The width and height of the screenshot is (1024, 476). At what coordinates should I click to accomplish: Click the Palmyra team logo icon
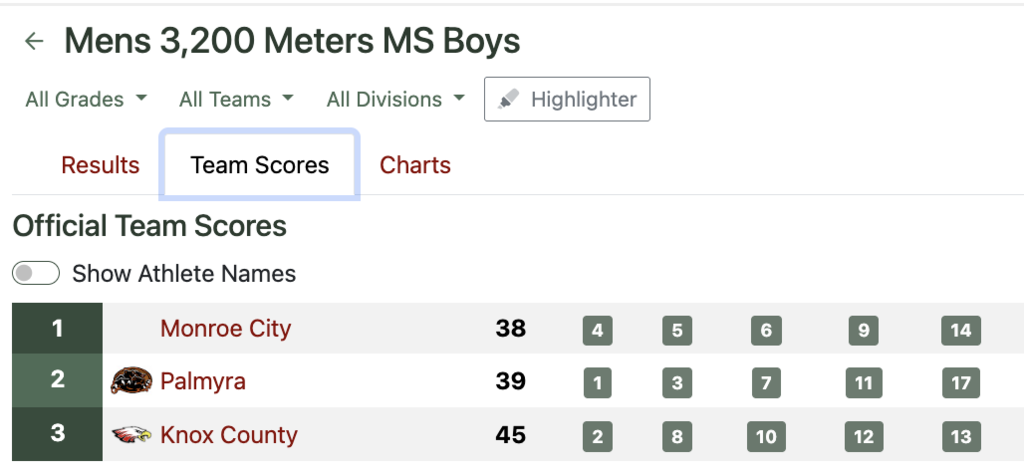pyautogui.click(x=131, y=381)
